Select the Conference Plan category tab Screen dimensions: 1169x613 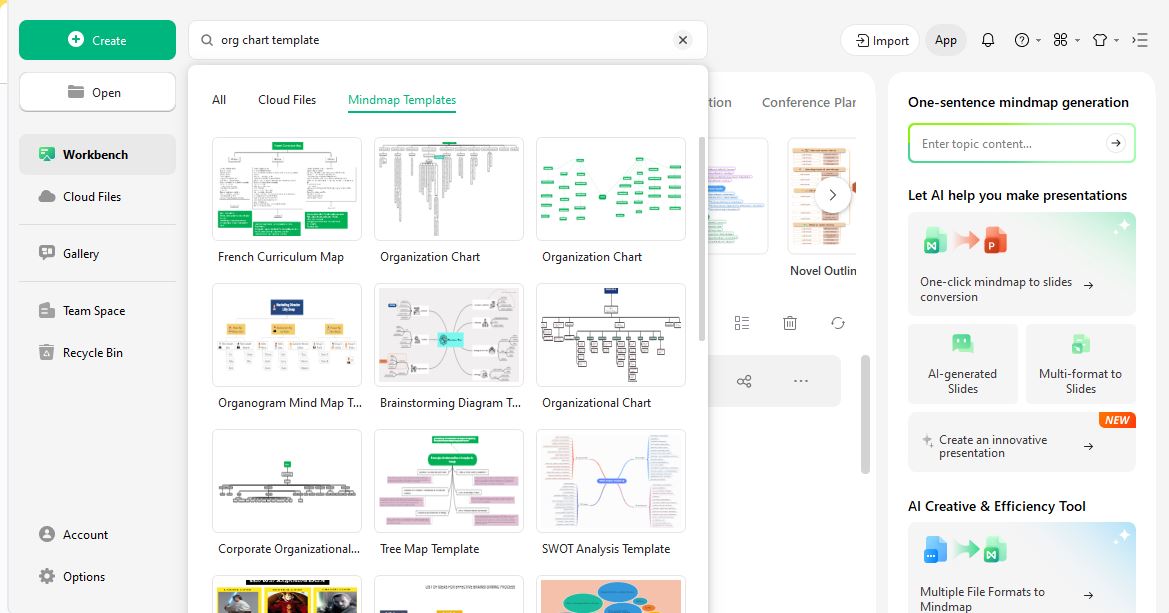click(x=808, y=102)
